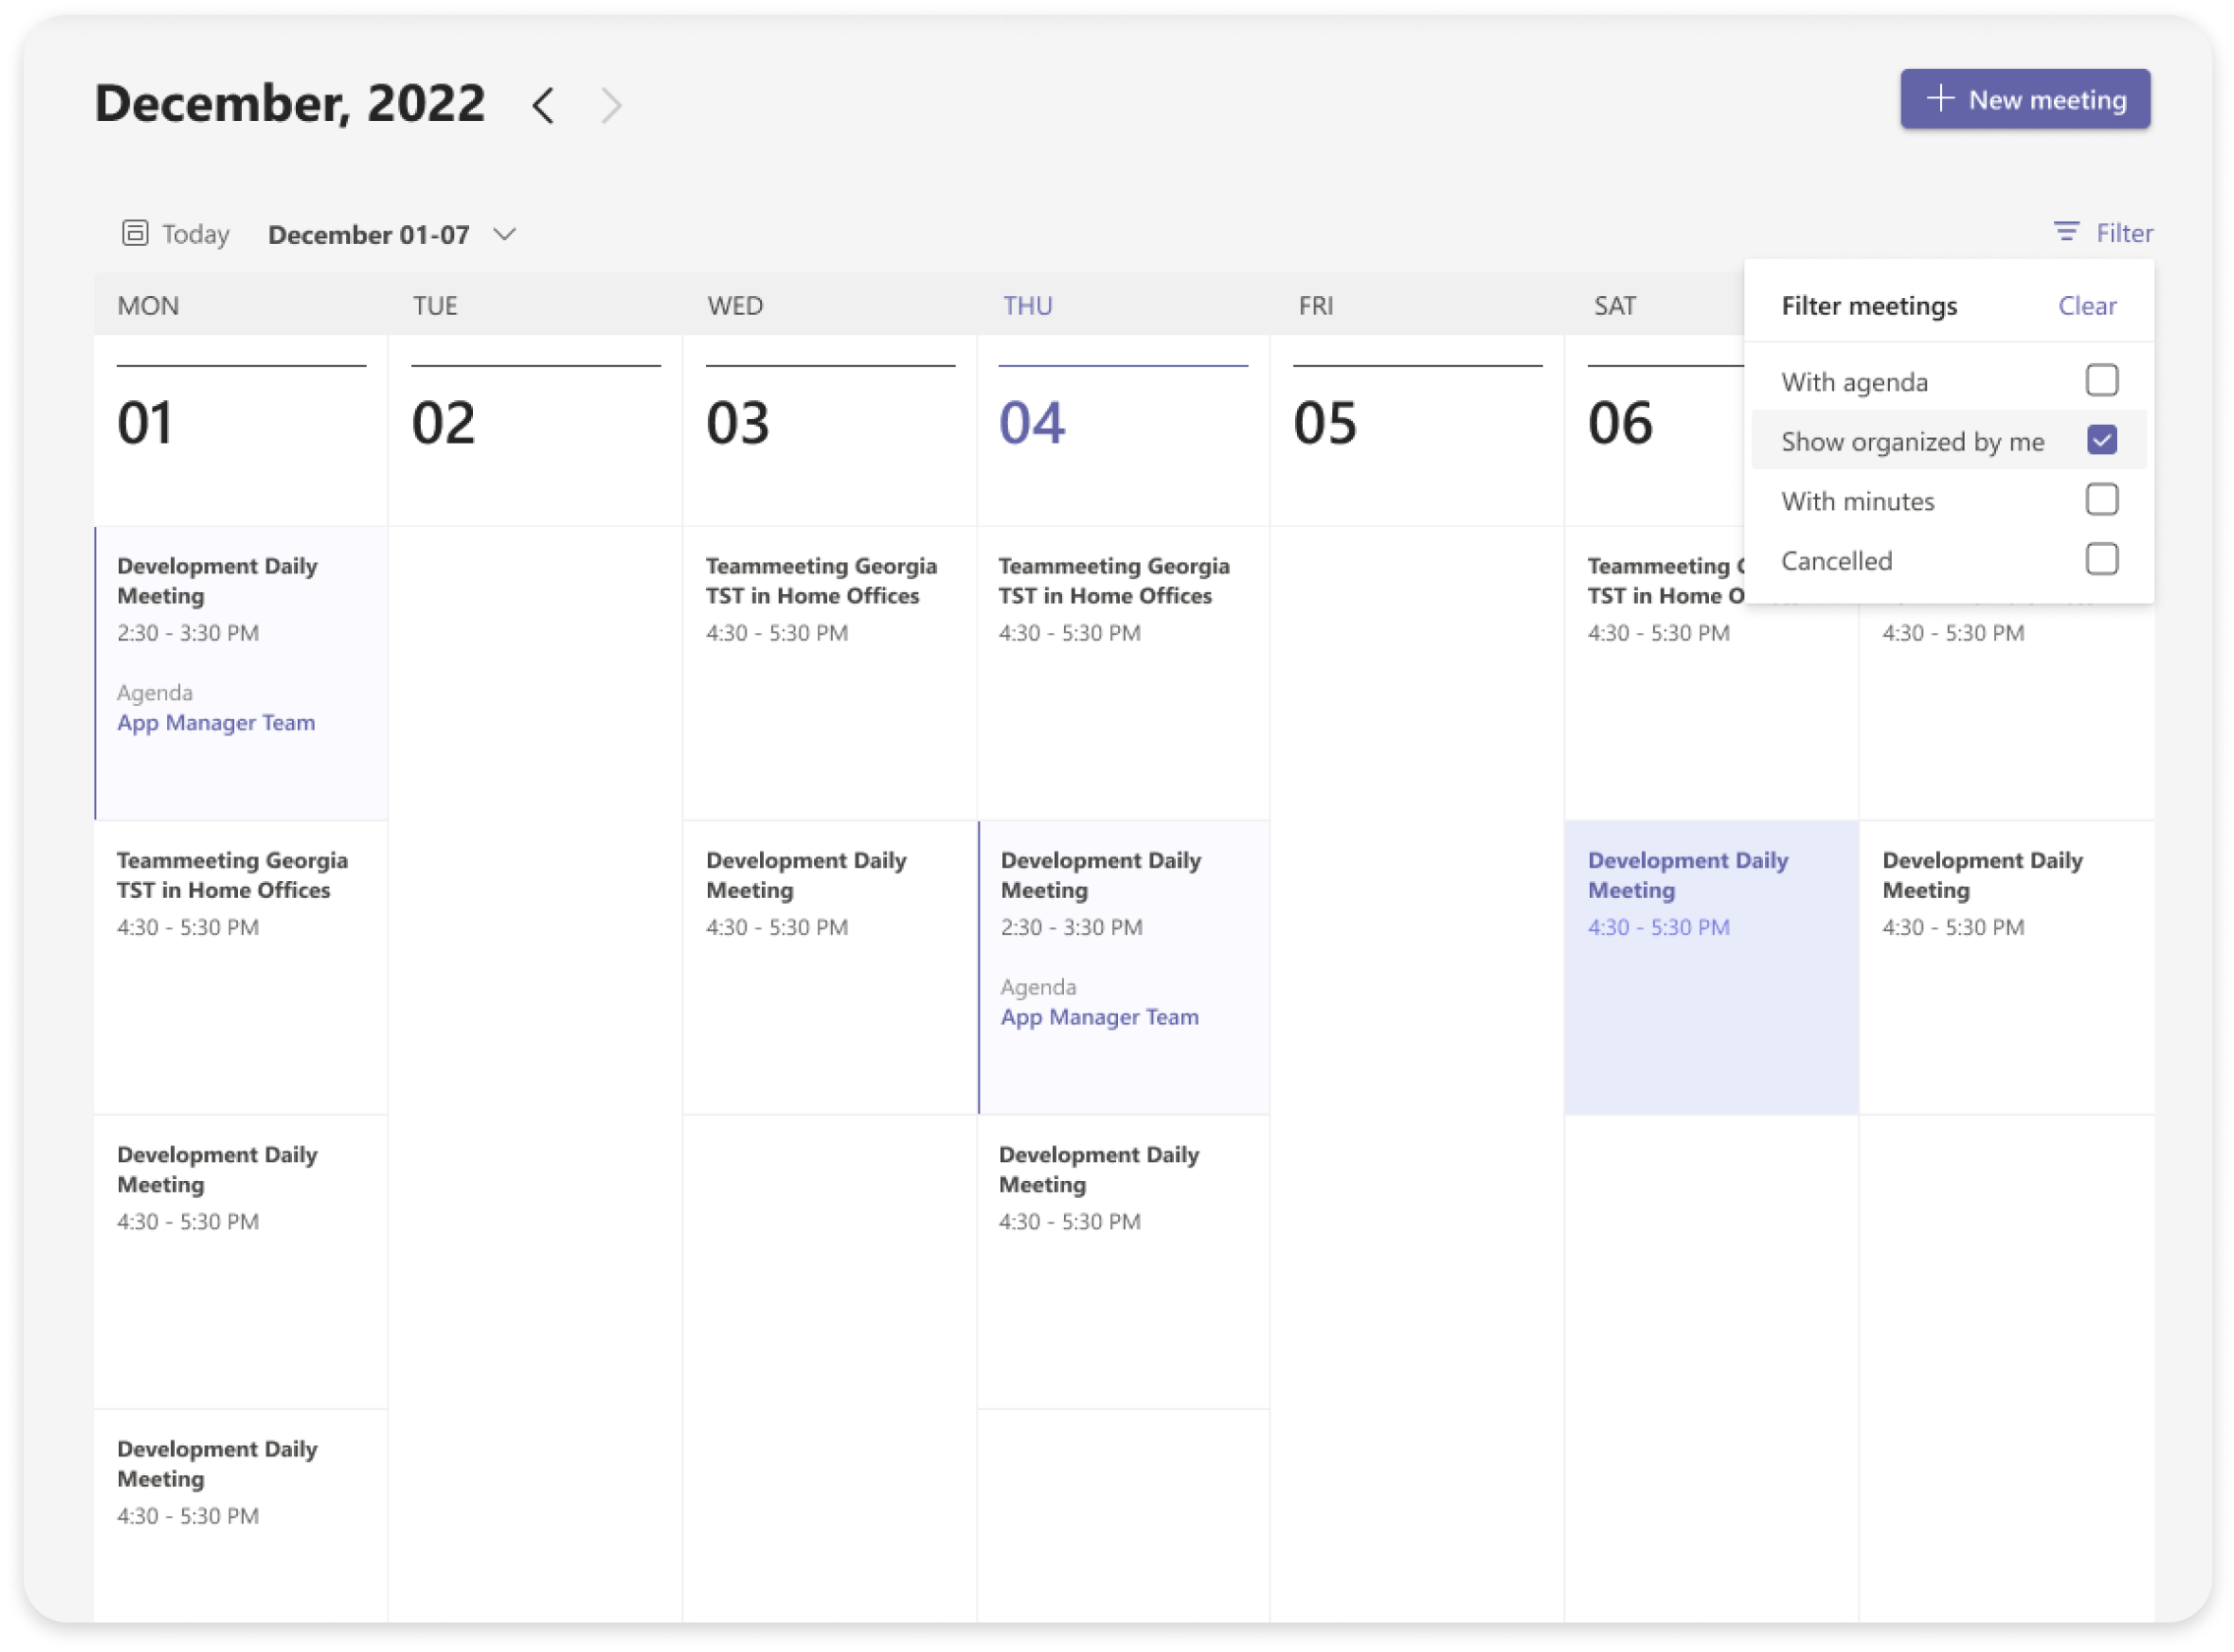Screen dimensions: 2234x1652
Task: Select the THU column header
Action: [x=1027, y=306]
